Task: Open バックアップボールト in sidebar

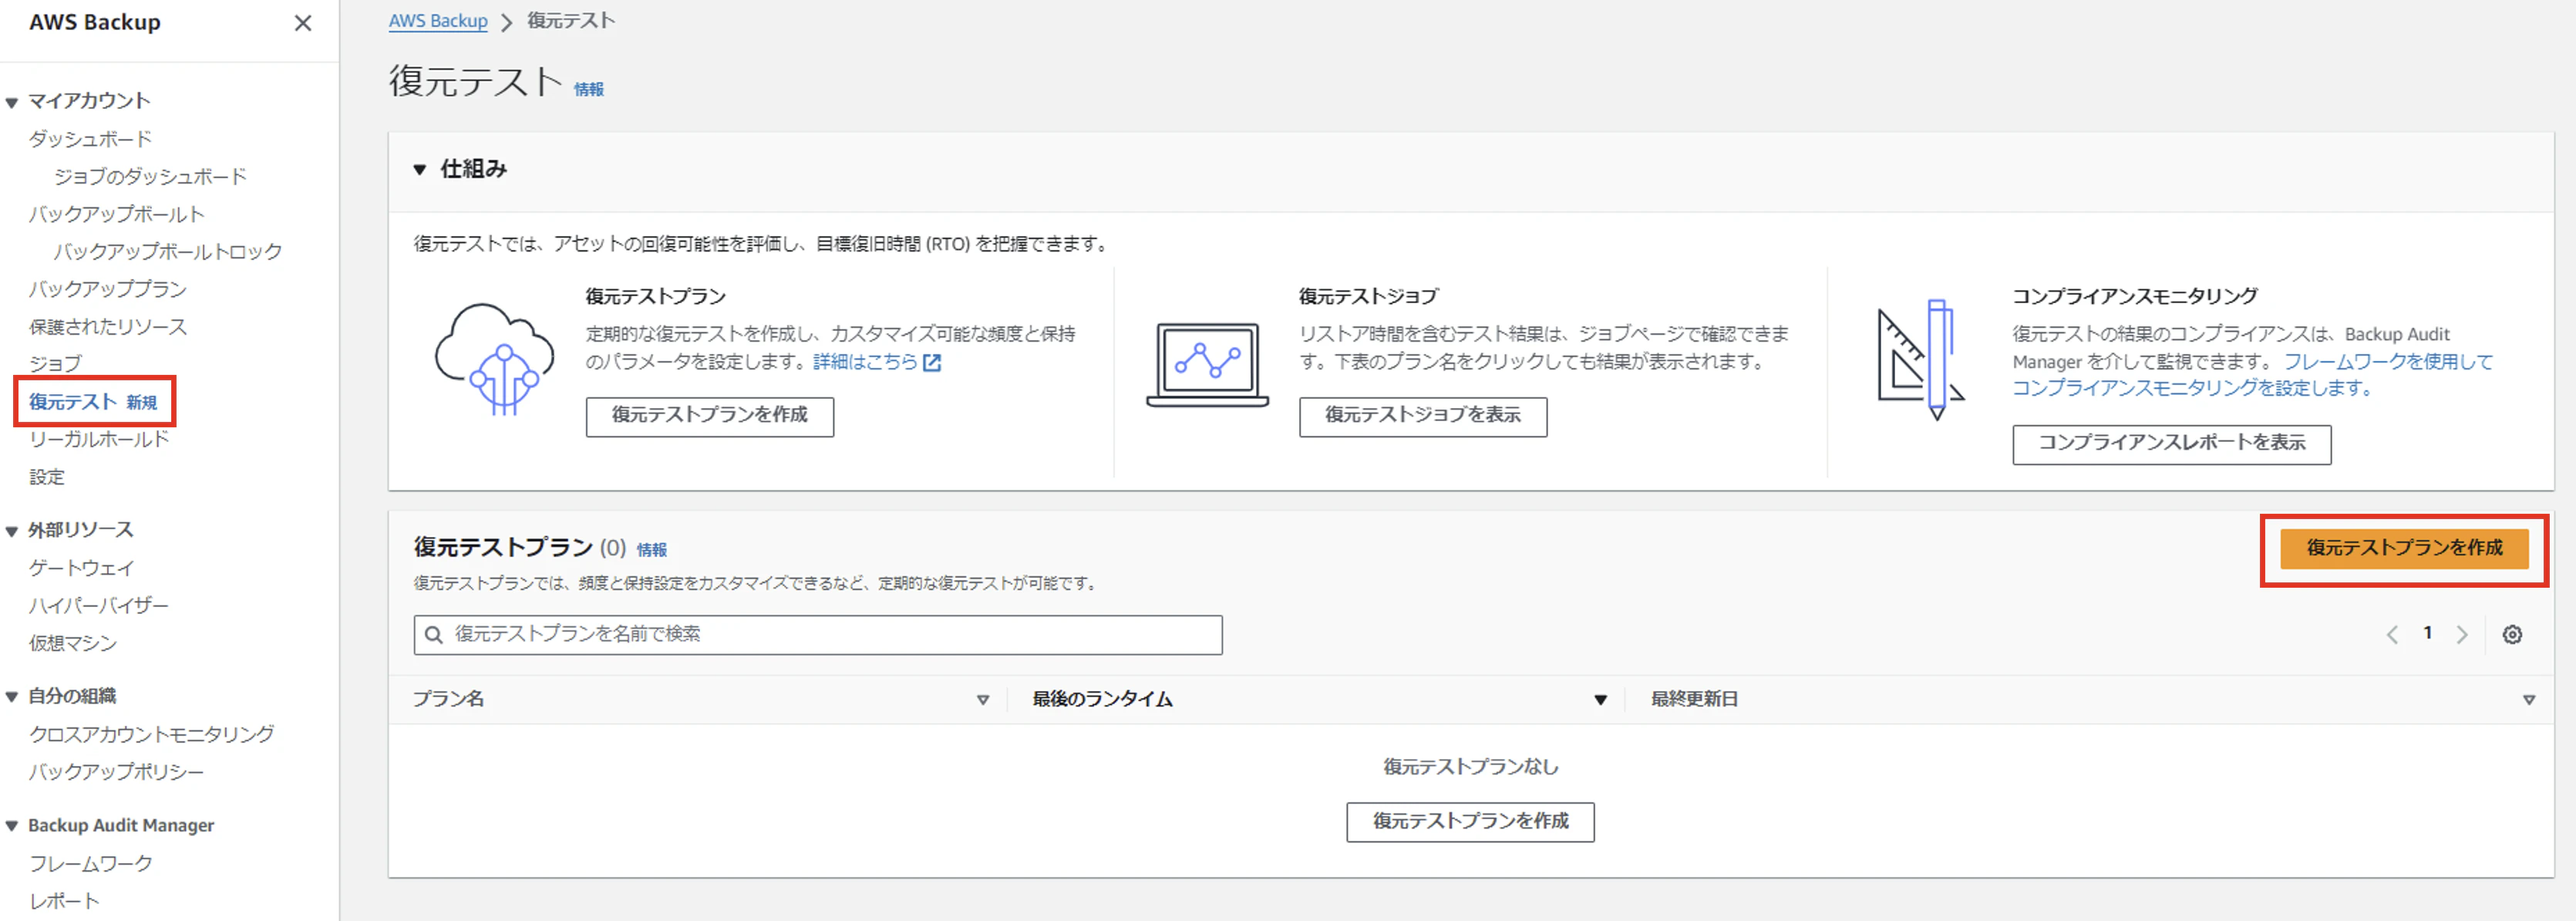Action: click(116, 214)
